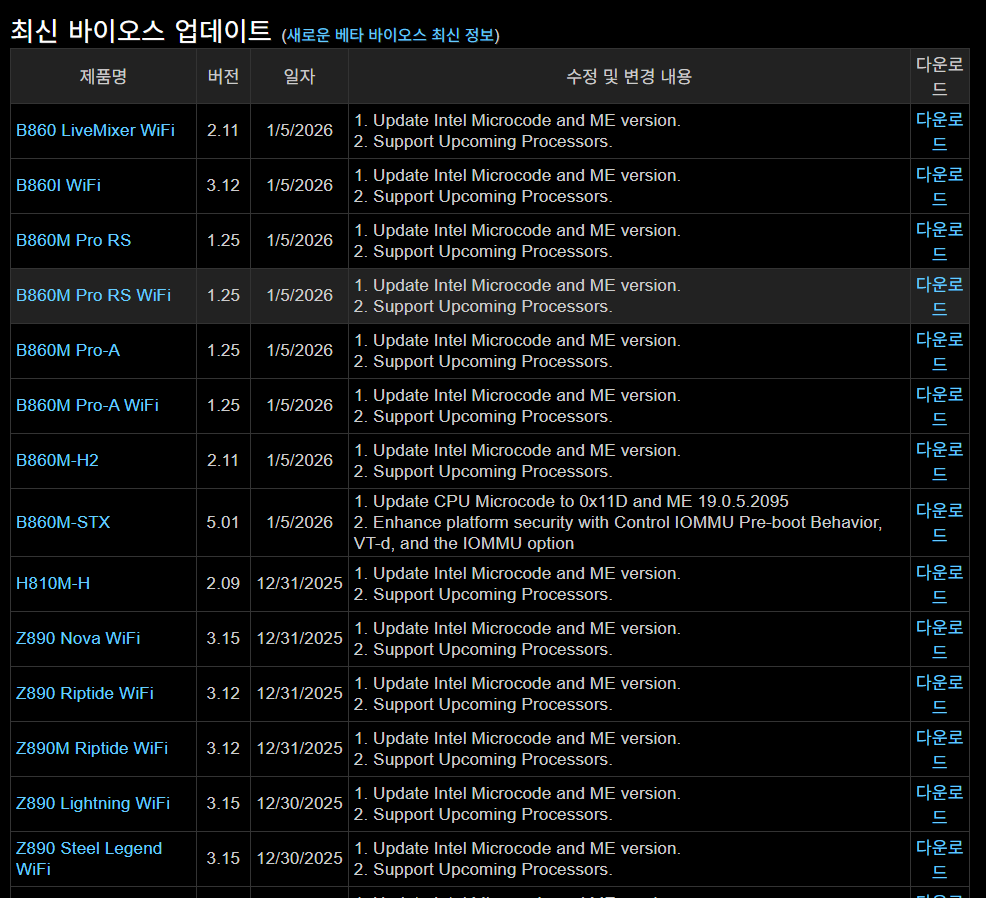Image resolution: width=986 pixels, height=898 pixels.
Task: Select version 5.01 in B860M-STX row
Action: pos(223,523)
